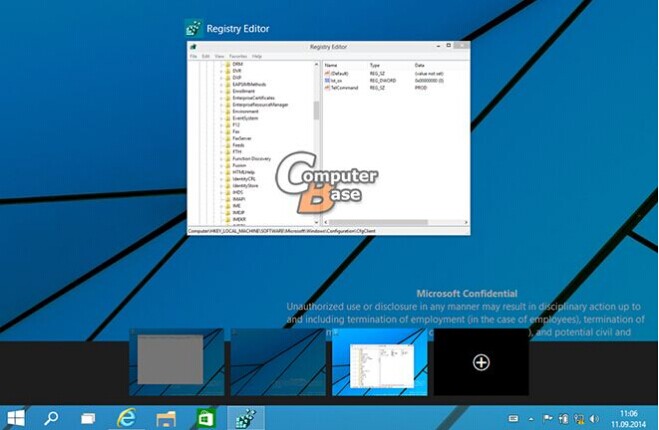Click tree pane scroll down arrow
Screen dimensions: 659x430
[x=316, y=222]
